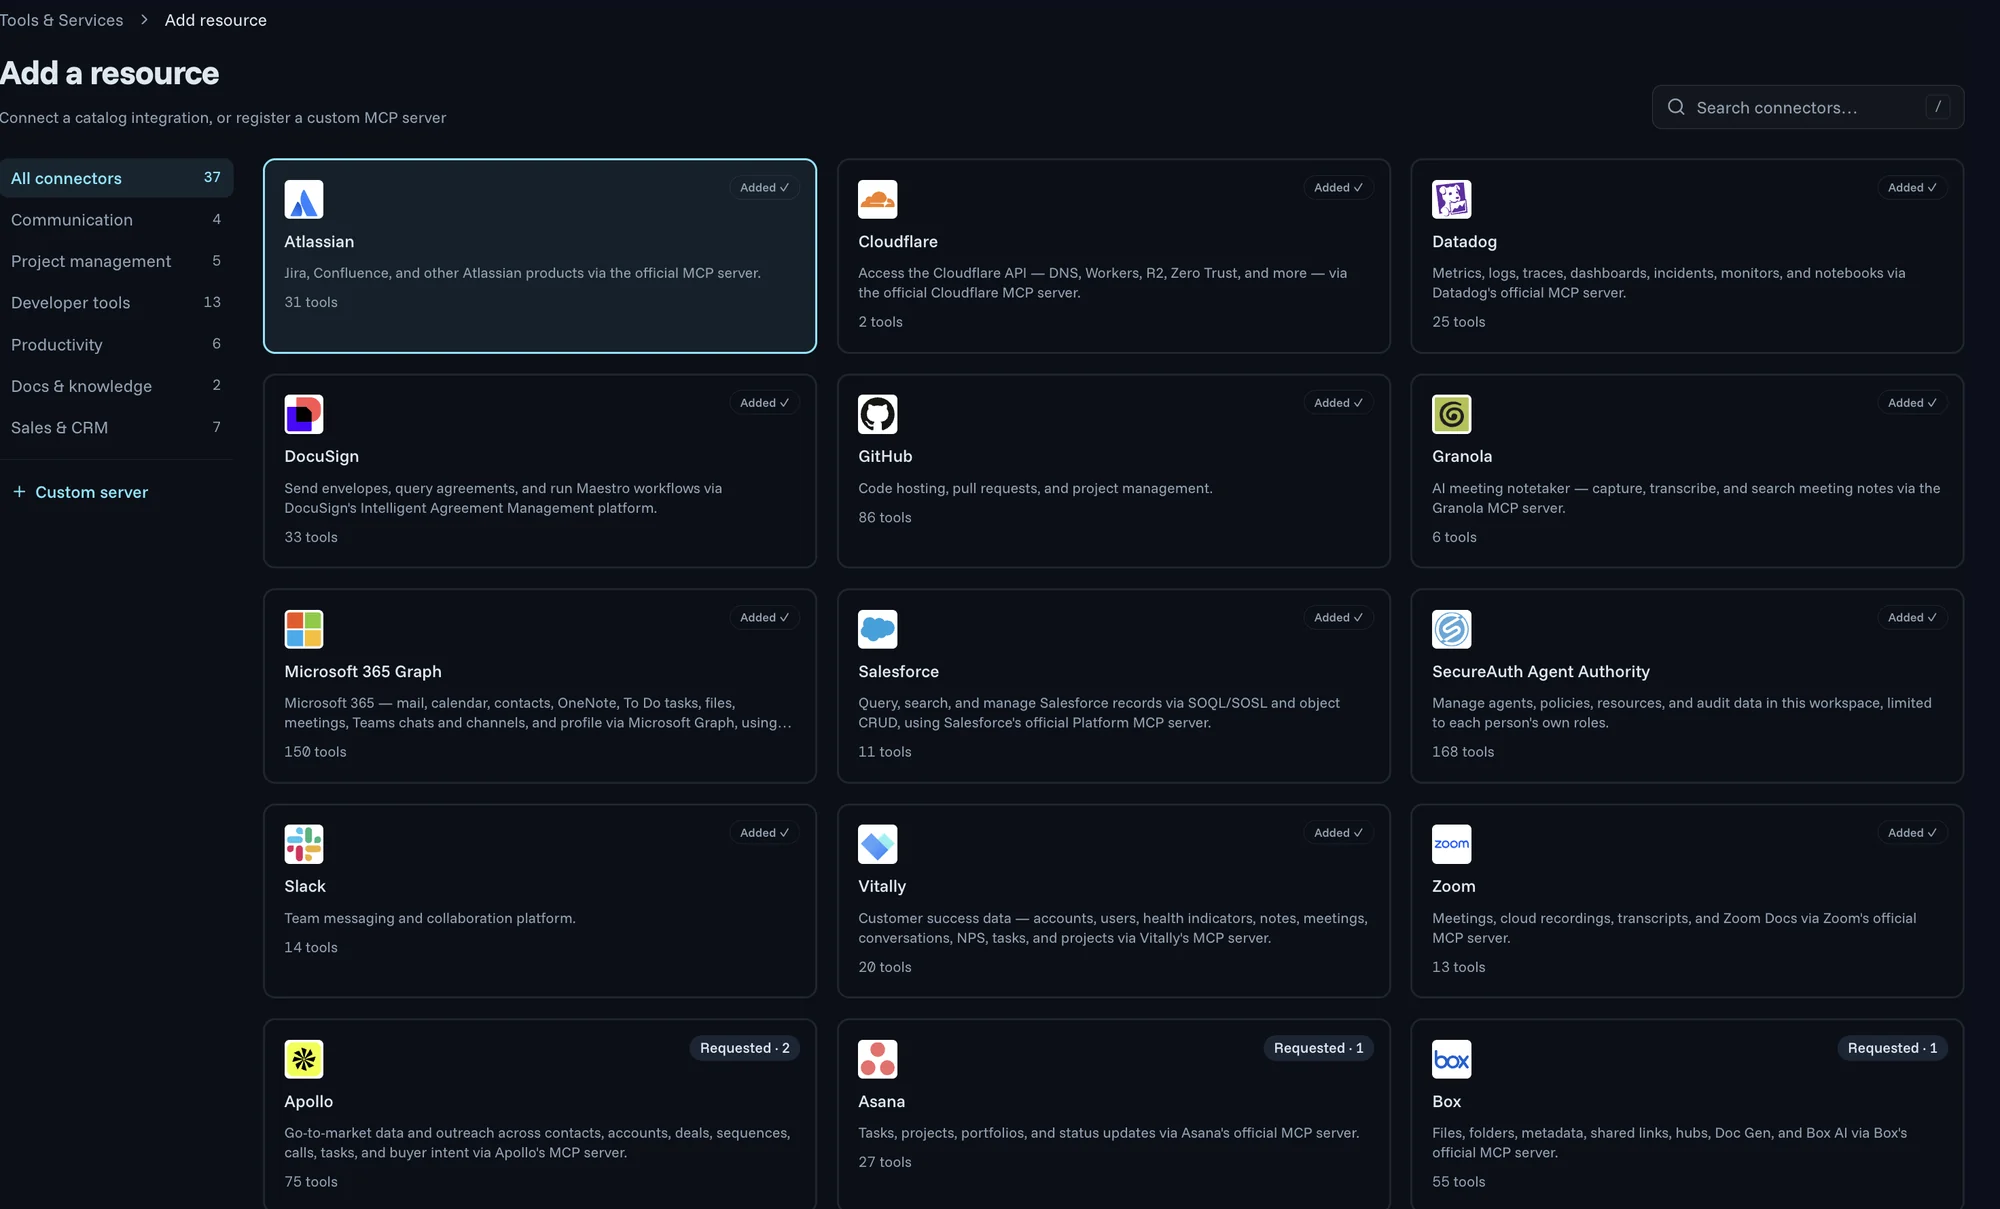Click the Cloudflare cloud icon
This screenshot has width=2000, height=1209.
coord(878,199)
